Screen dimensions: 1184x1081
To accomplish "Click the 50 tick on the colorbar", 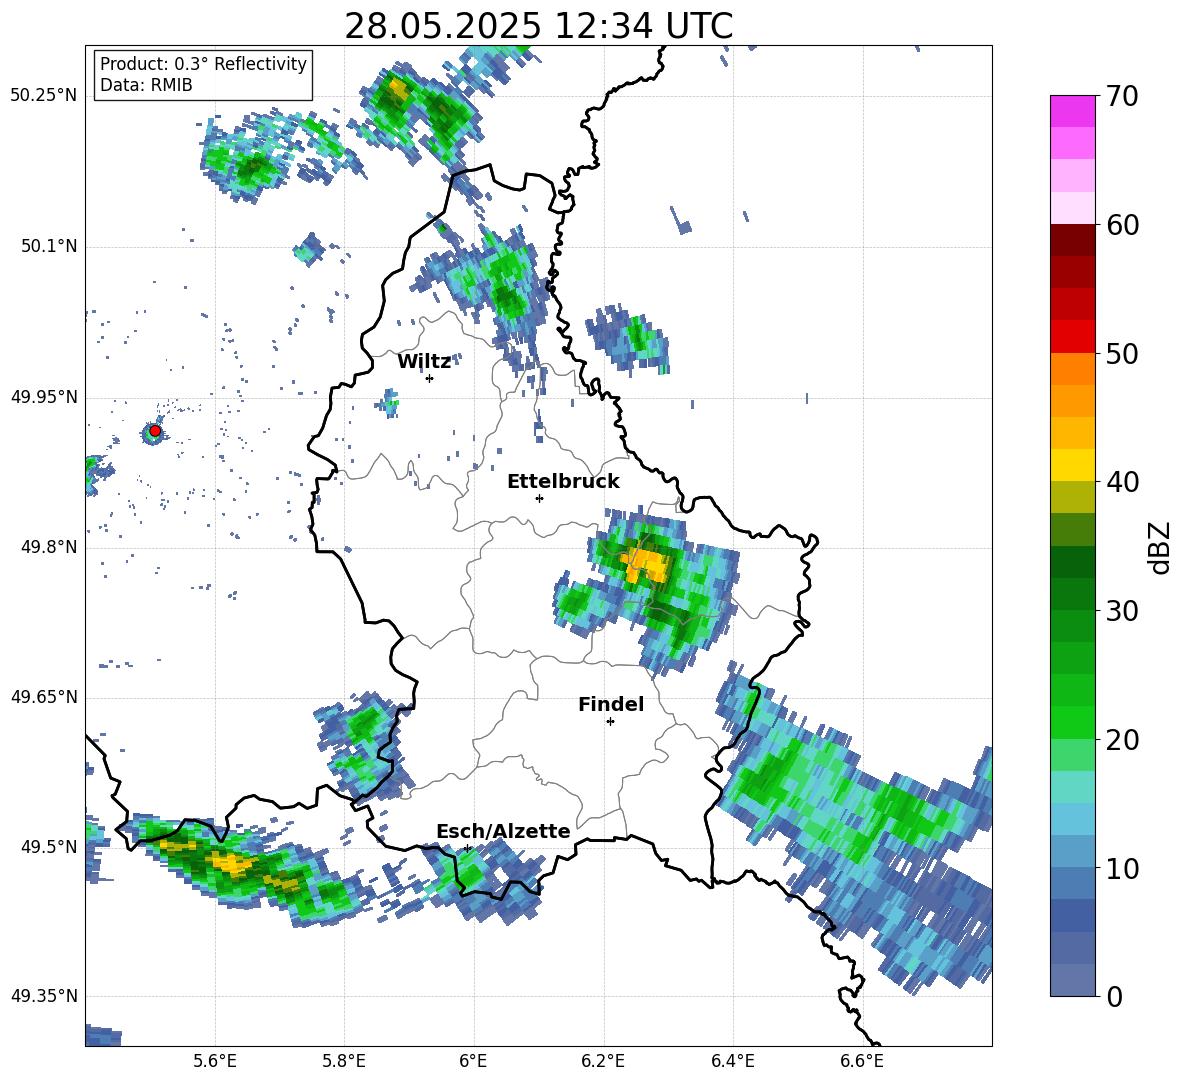I will (x=1122, y=353).
